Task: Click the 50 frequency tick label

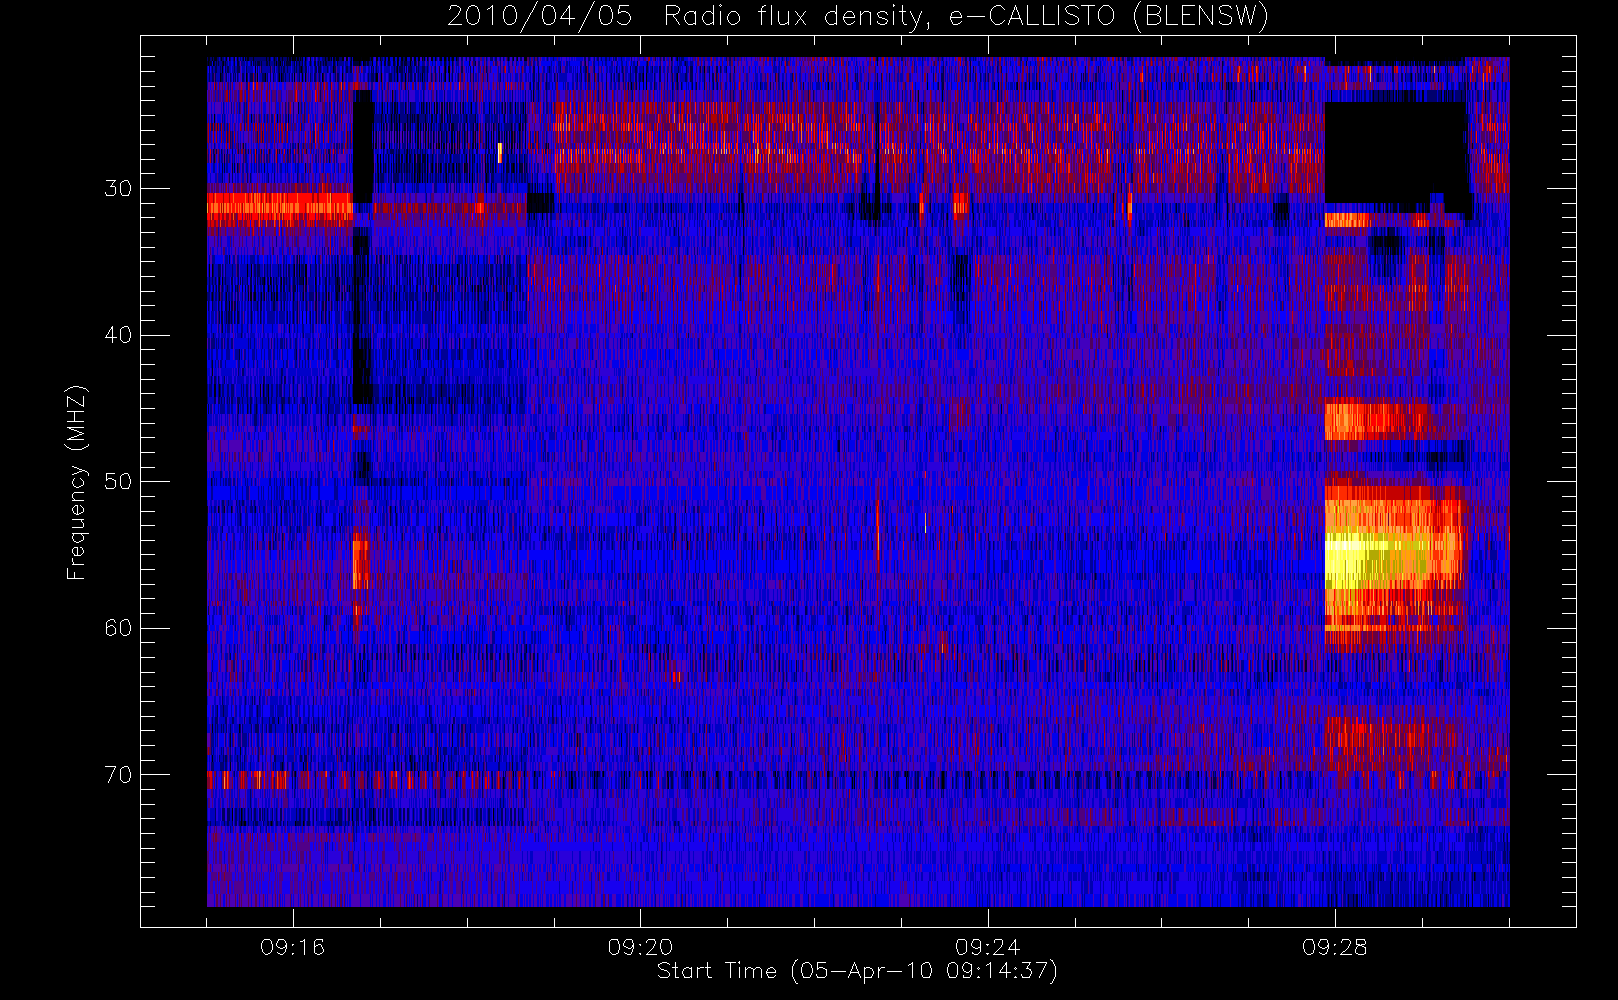Action: click(x=118, y=481)
